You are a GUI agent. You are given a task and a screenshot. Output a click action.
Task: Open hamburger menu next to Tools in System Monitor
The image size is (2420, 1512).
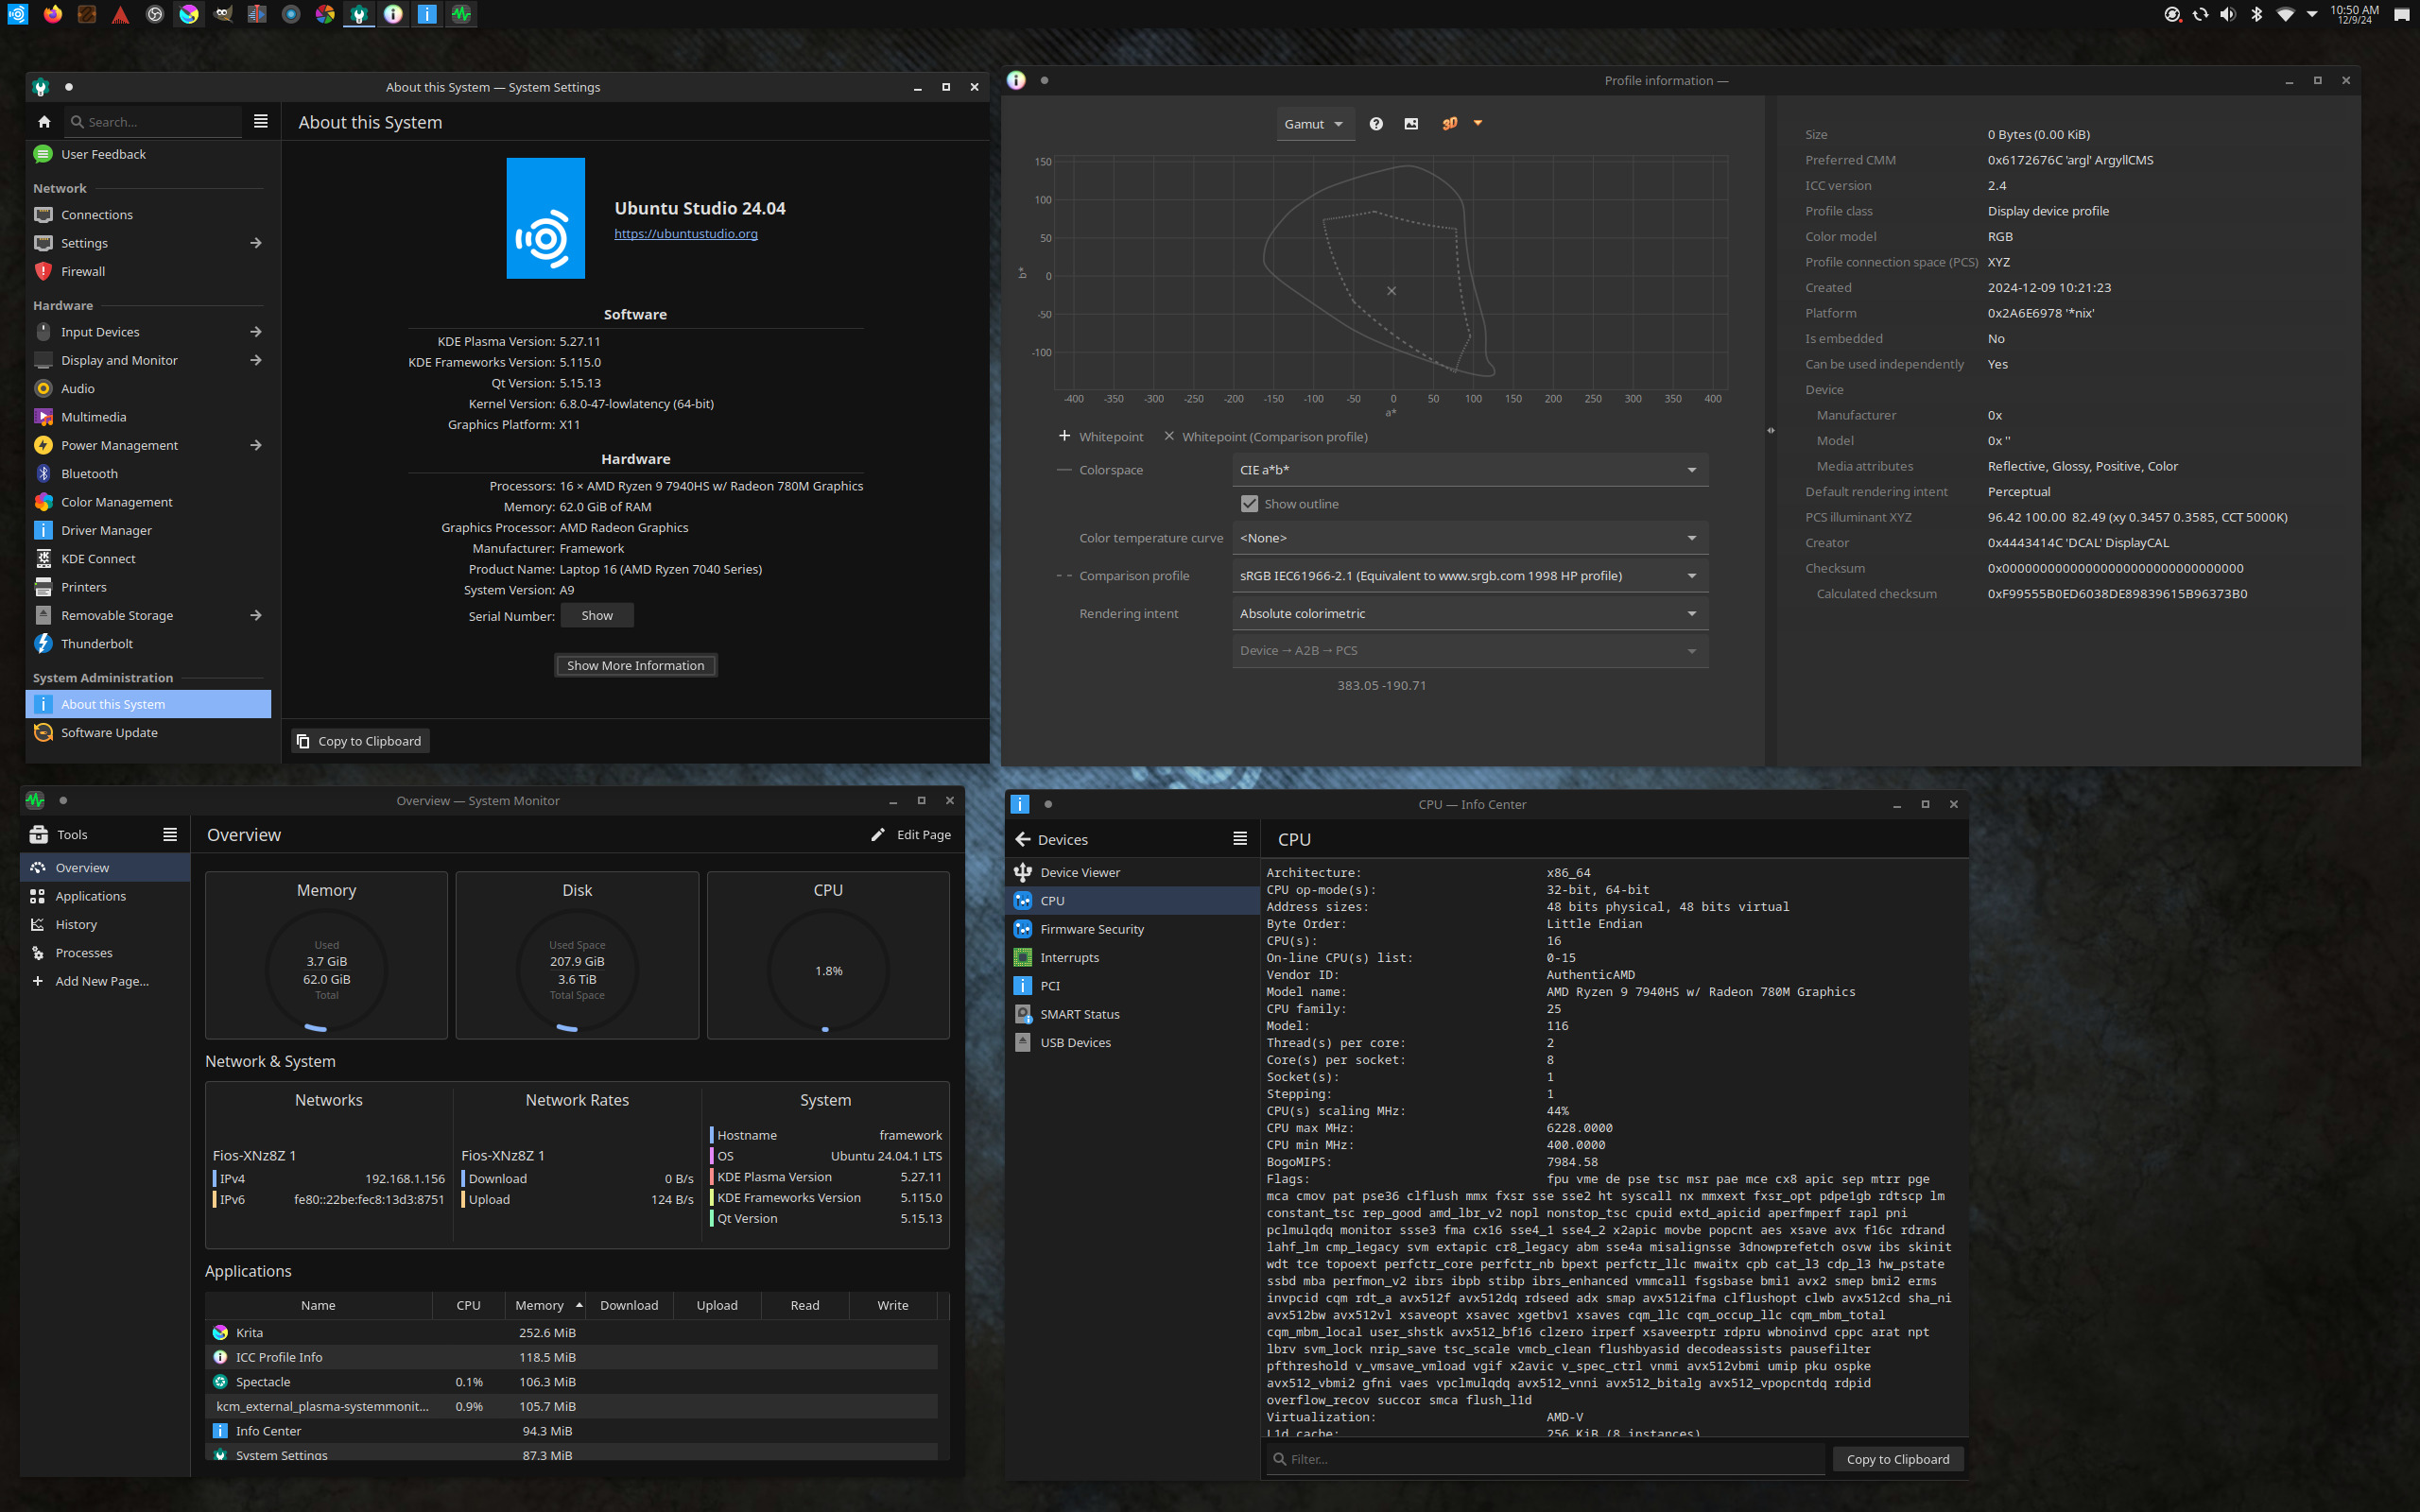(x=170, y=835)
